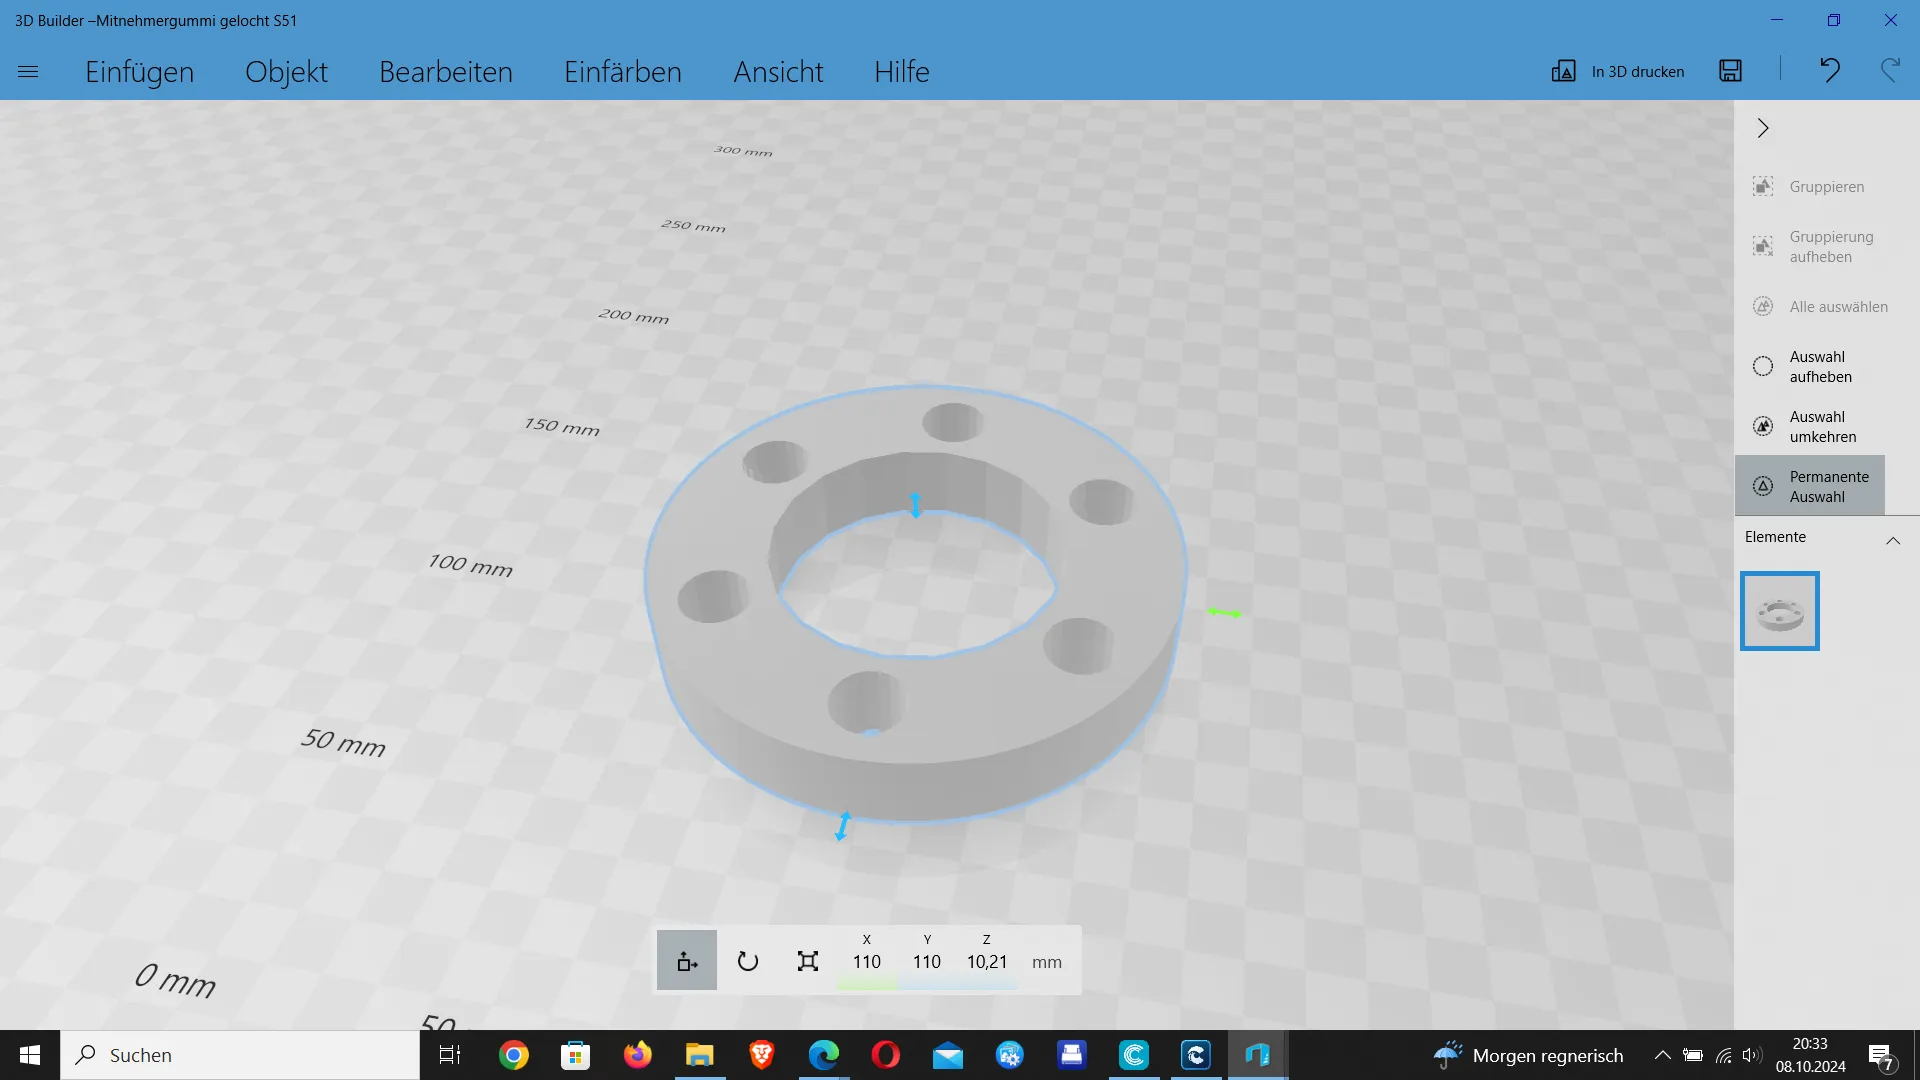The width and height of the screenshot is (1920, 1080).
Task: Activate the Rotate tool icon
Action: [x=747, y=961]
